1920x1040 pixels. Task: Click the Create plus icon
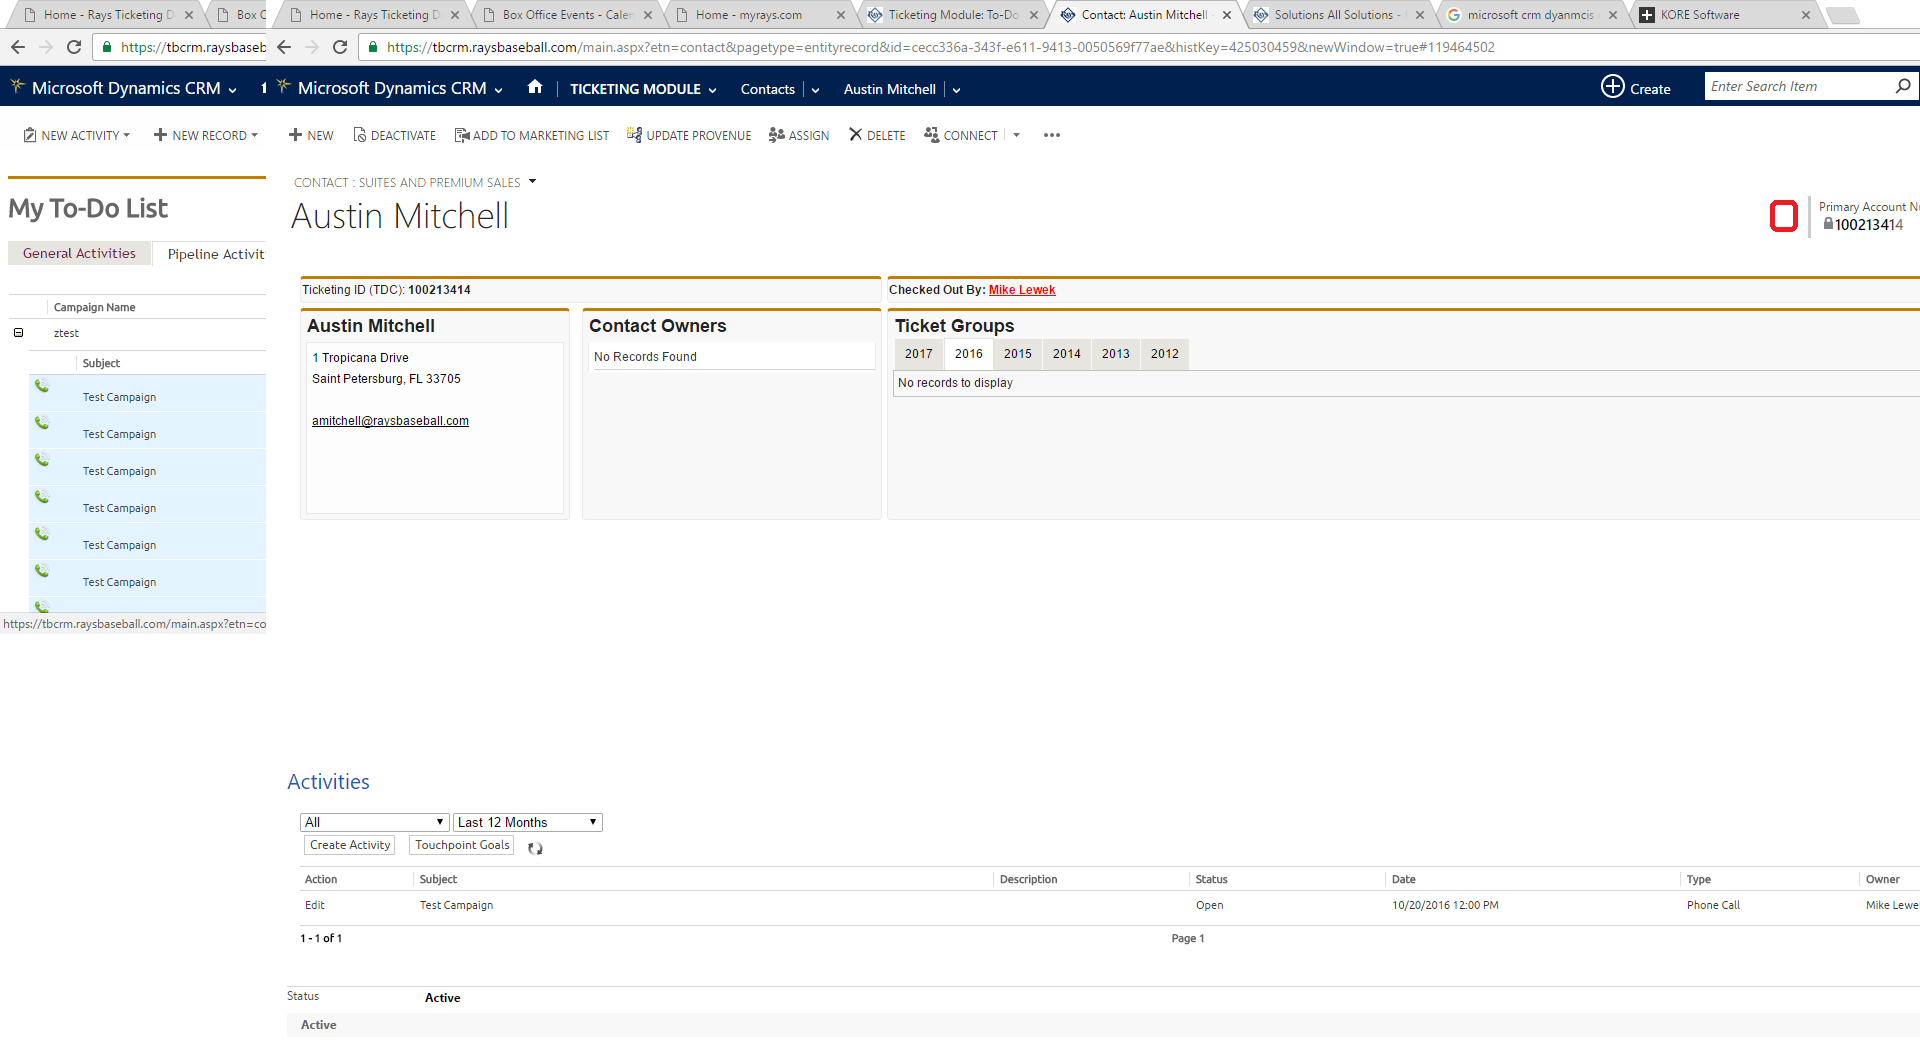click(x=1612, y=87)
